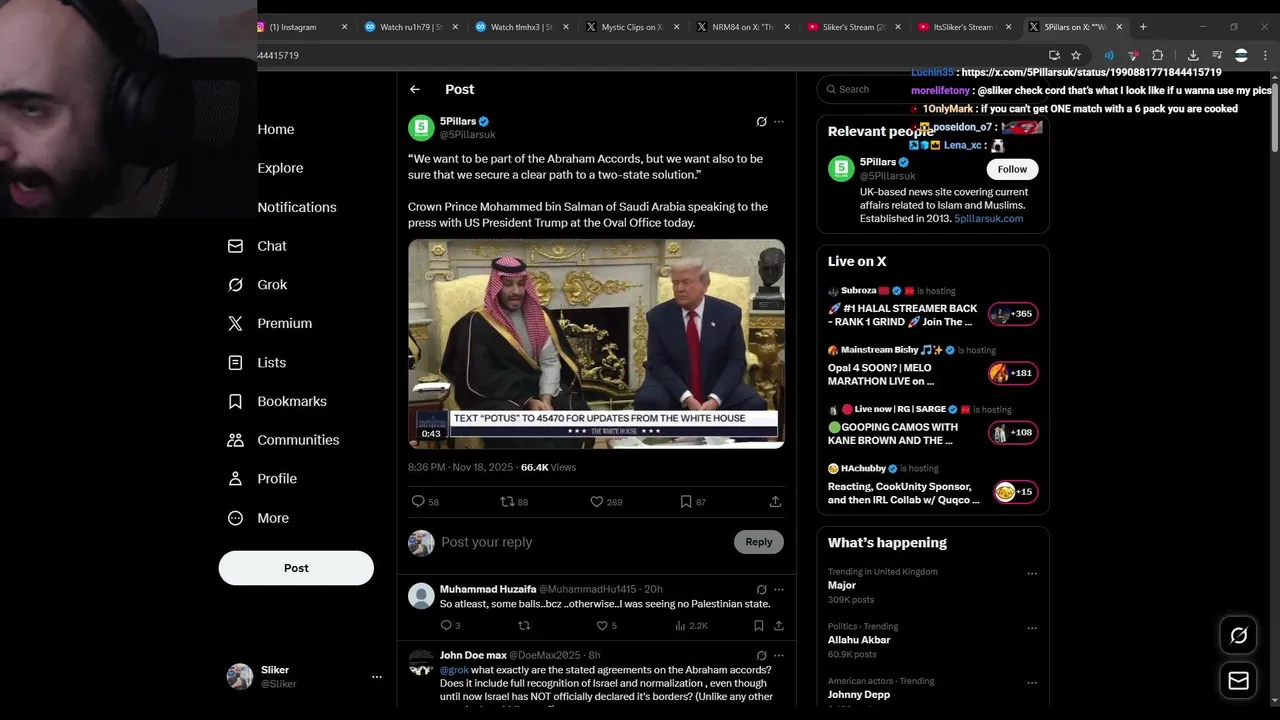Open @grok mention in John Doe reply
This screenshot has height=720, width=1280.
point(454,670)
